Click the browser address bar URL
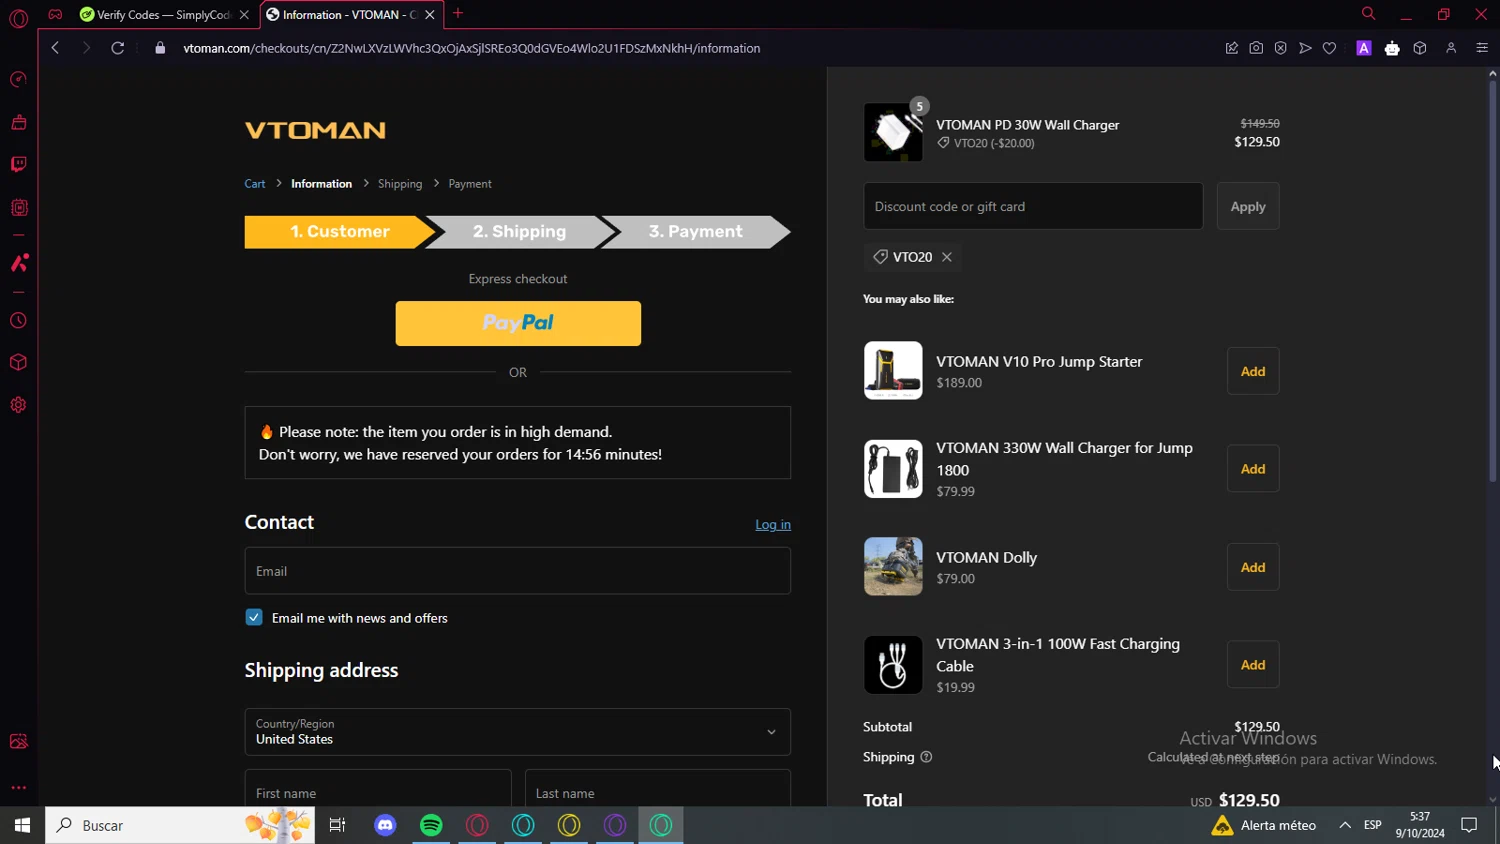Viewport: 1500px width, 844px height. click(471, 48)
